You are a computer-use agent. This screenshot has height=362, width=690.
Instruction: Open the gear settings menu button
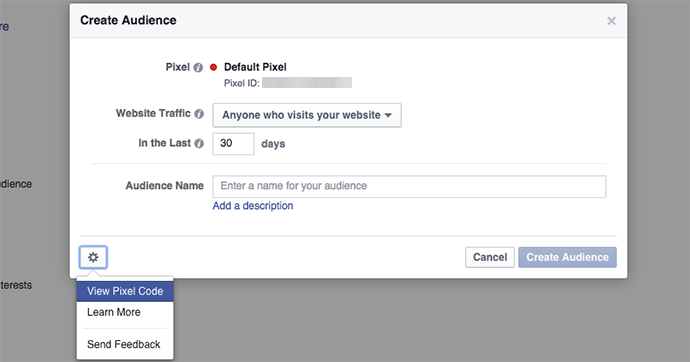pyautogui.click(x=93, y=257)
